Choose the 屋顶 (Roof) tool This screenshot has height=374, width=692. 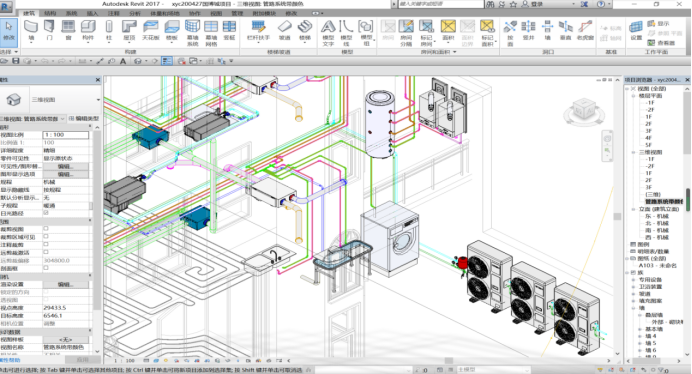click(129, 31)
